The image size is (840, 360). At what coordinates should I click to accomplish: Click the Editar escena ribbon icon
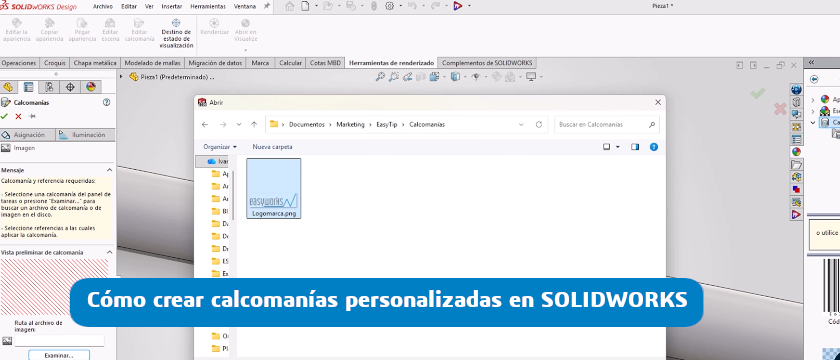[110, 23]
